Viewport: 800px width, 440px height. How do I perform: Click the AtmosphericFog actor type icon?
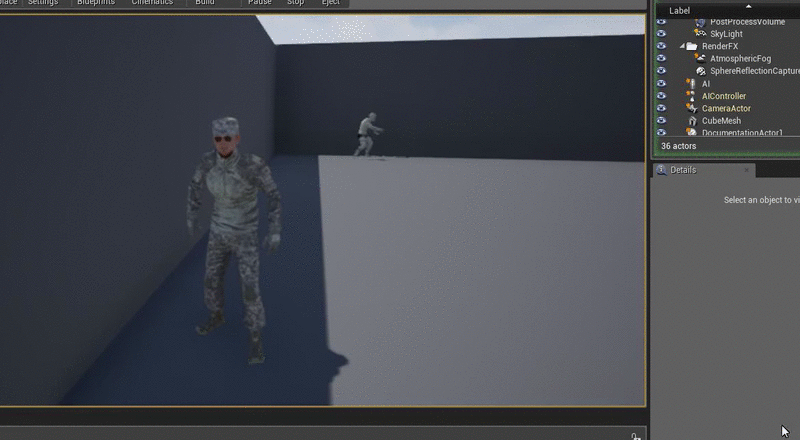coord(700,58)
